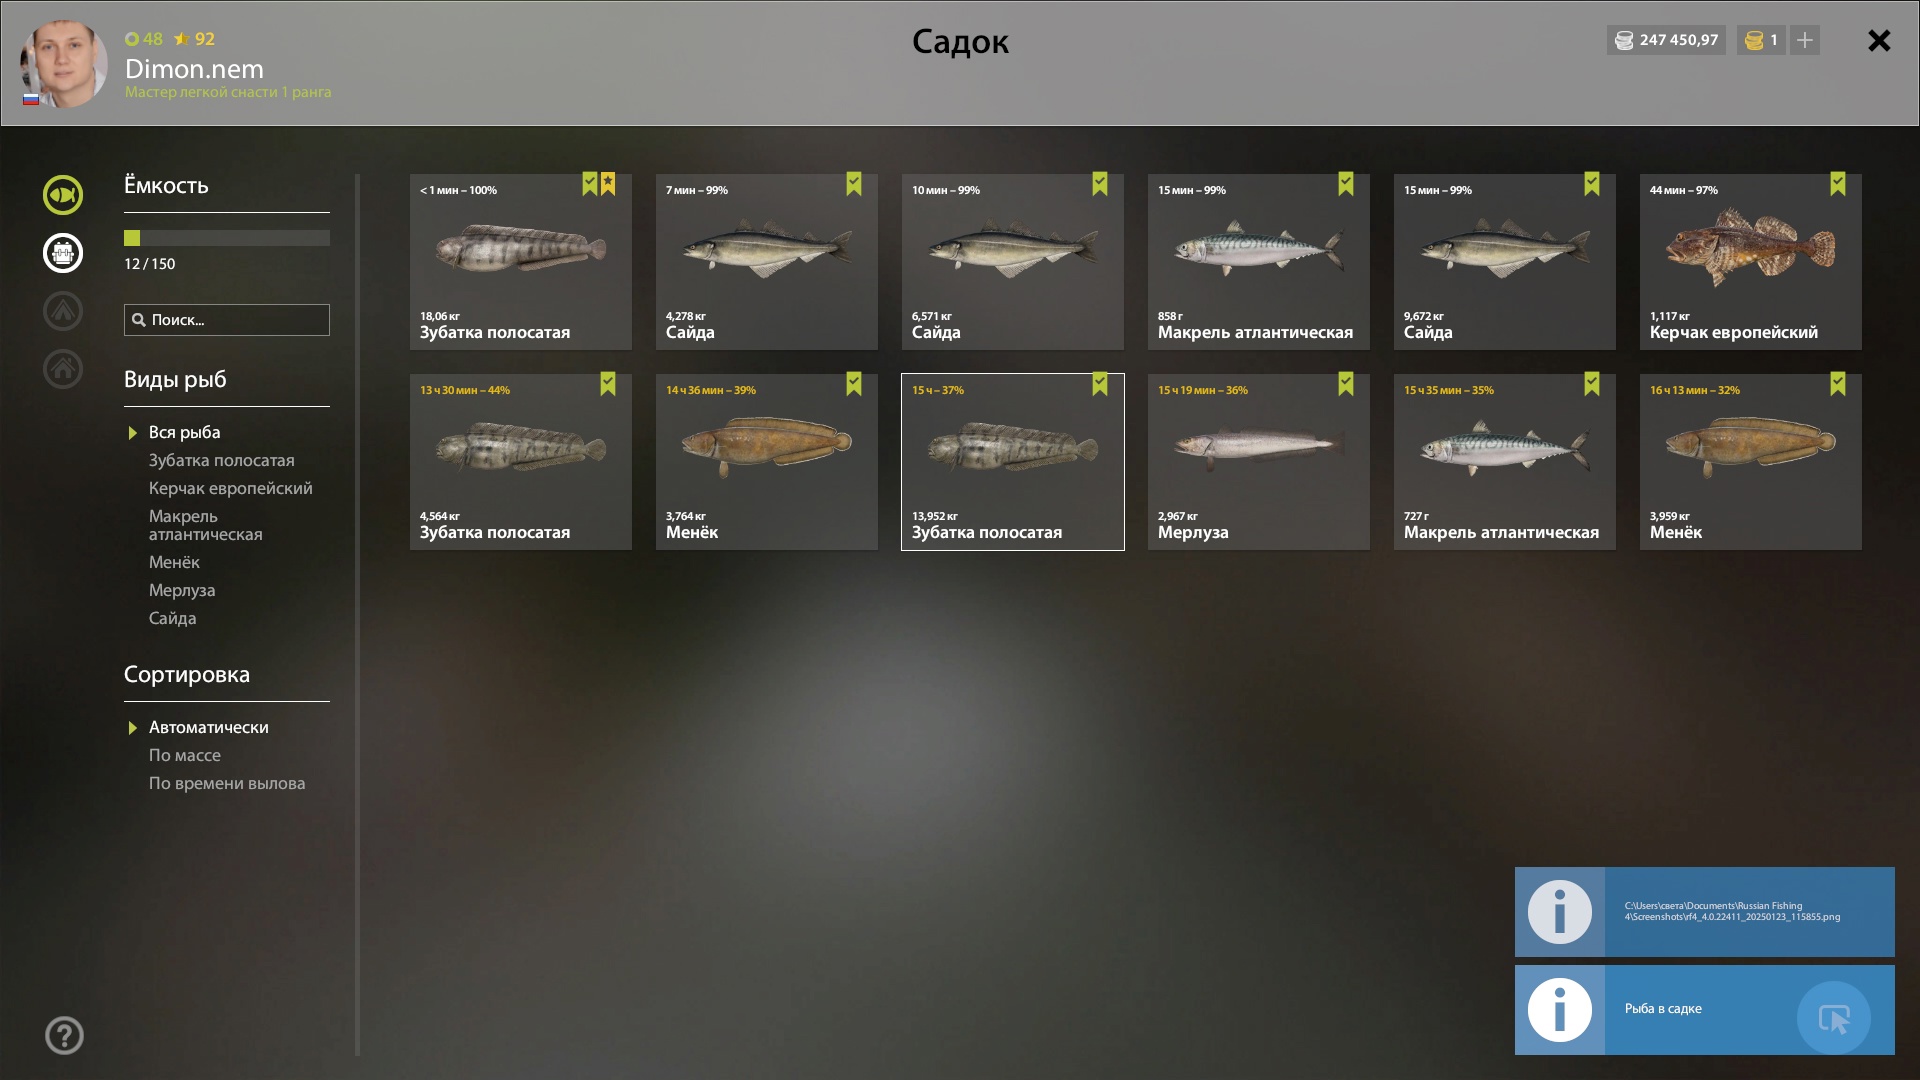Viewport: 1920px width, 1080px height.
Task: Click the star trophy marker on the 18,06 кг Зубатка card
Action: (x=608, y=184)
